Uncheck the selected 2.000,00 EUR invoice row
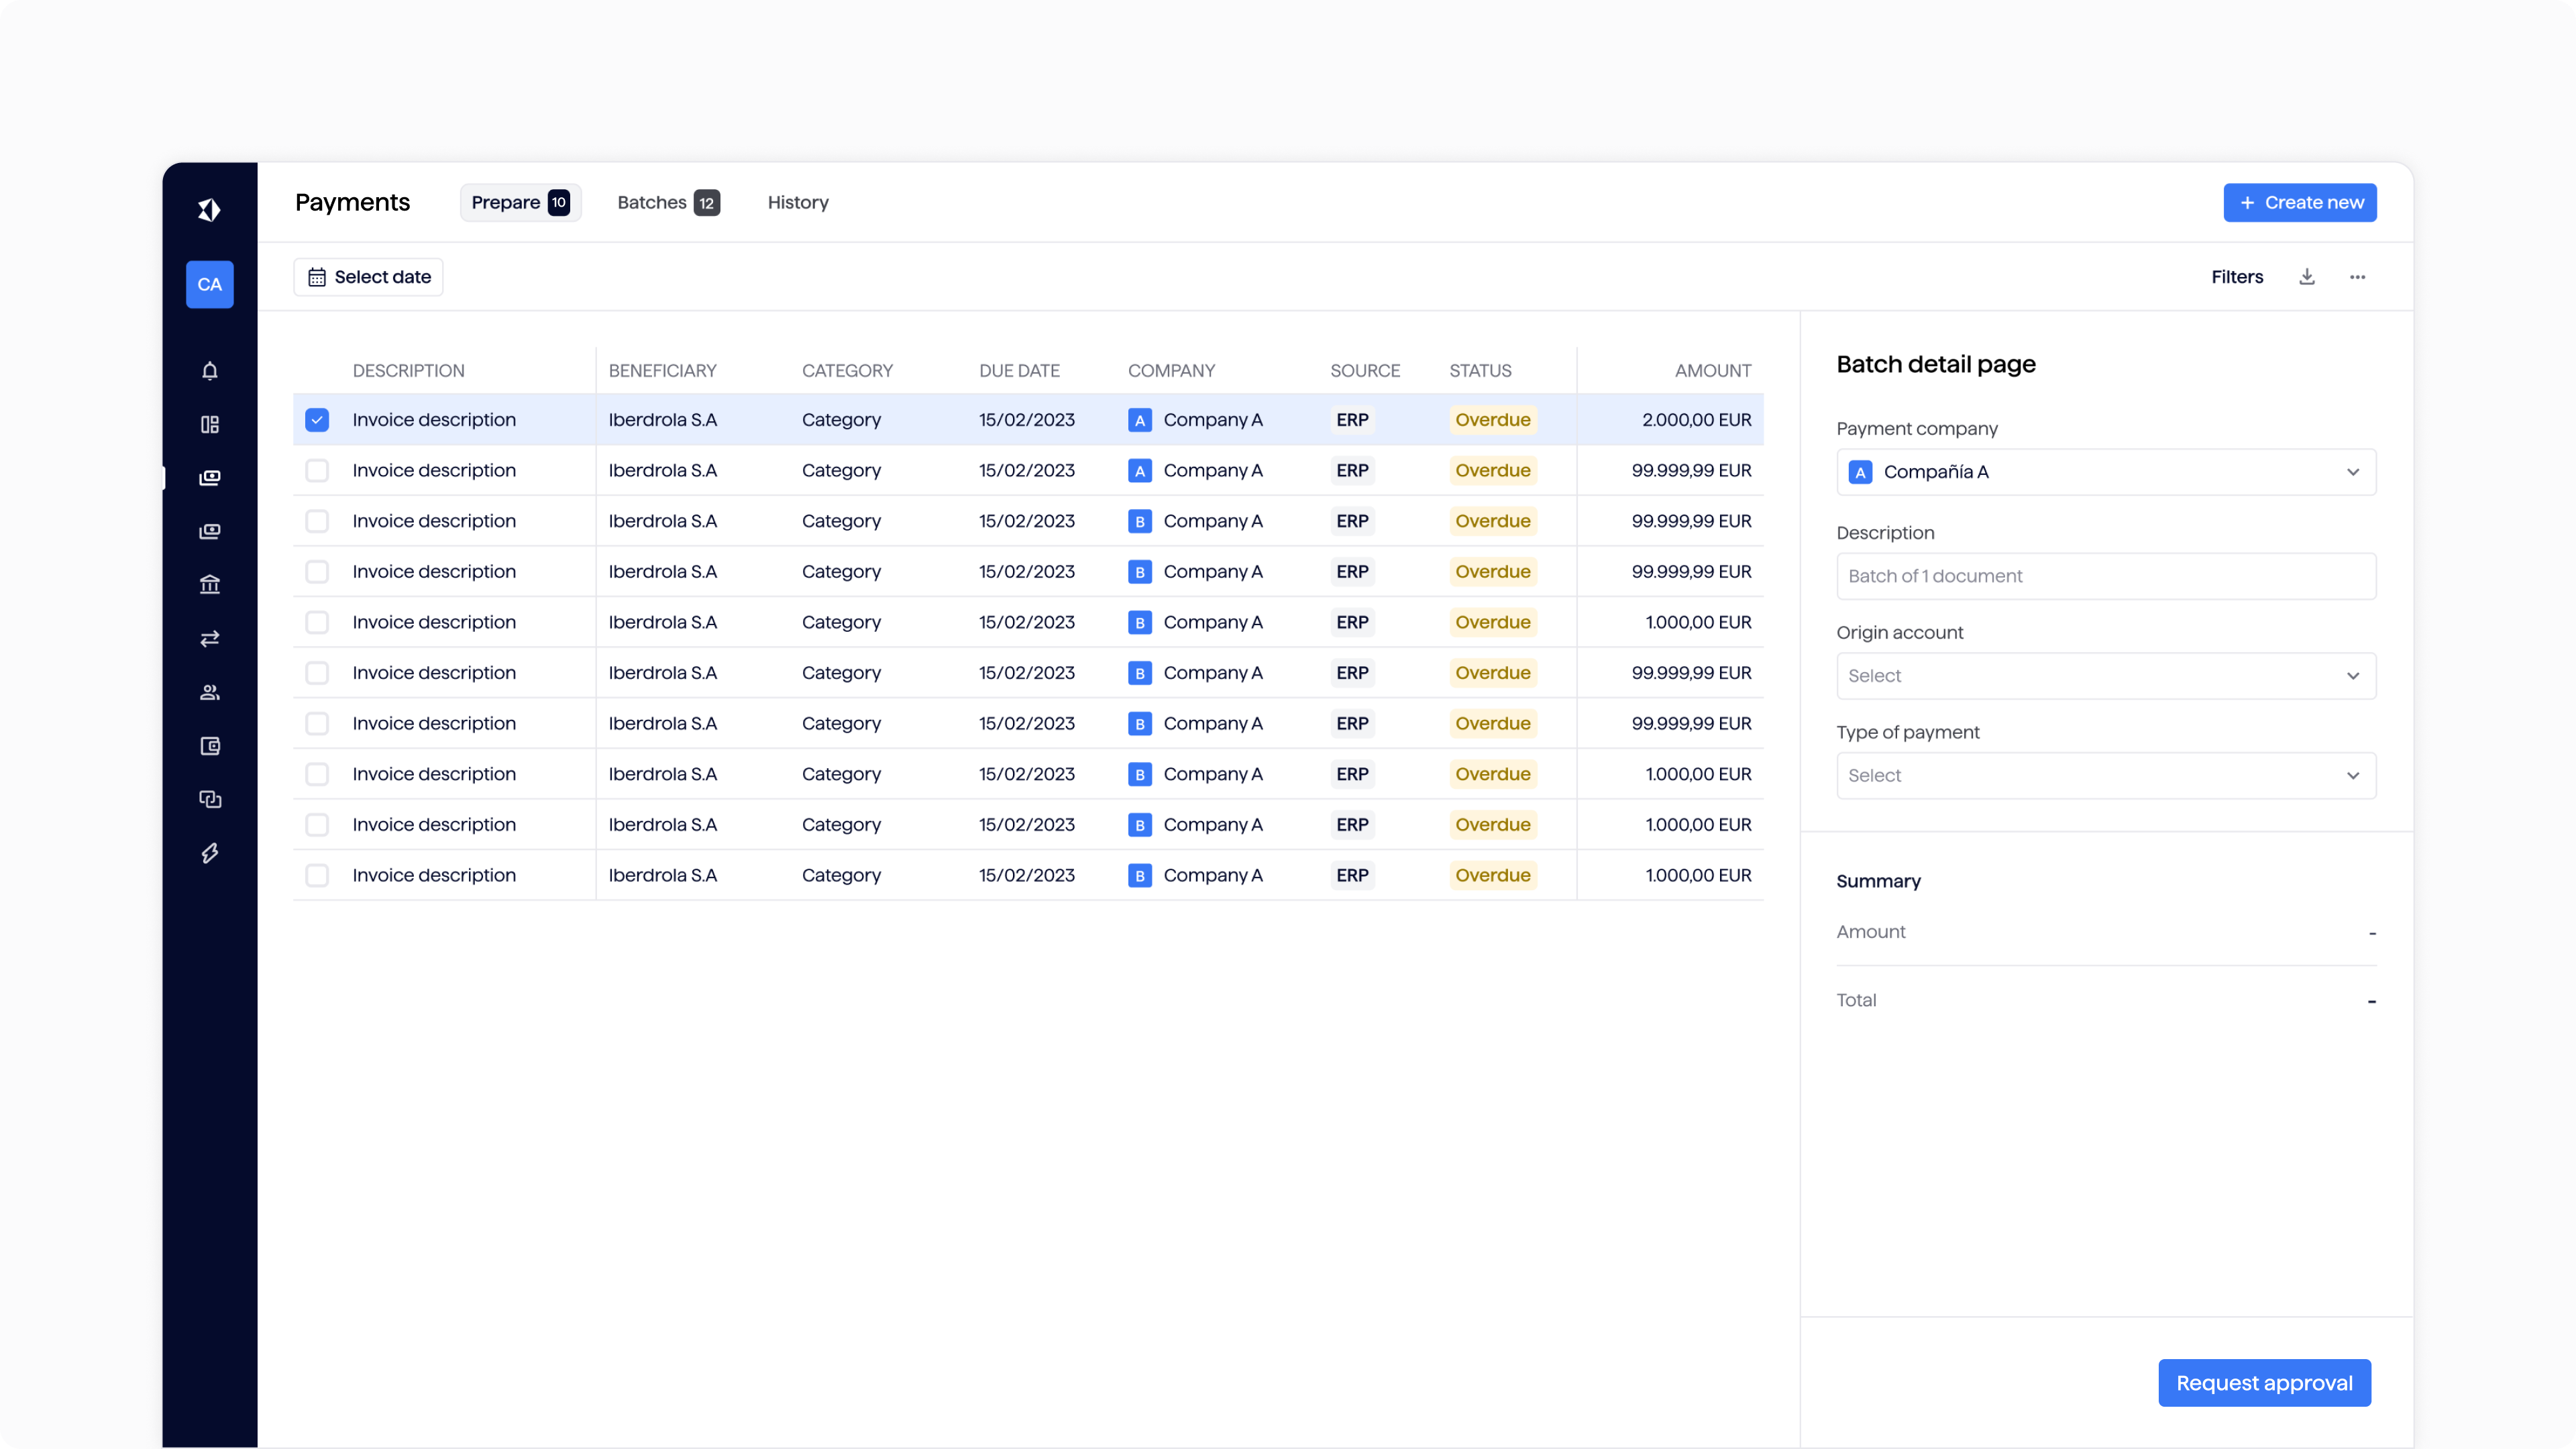This screenshot has width=2576, height=1449. click(317, 420)
